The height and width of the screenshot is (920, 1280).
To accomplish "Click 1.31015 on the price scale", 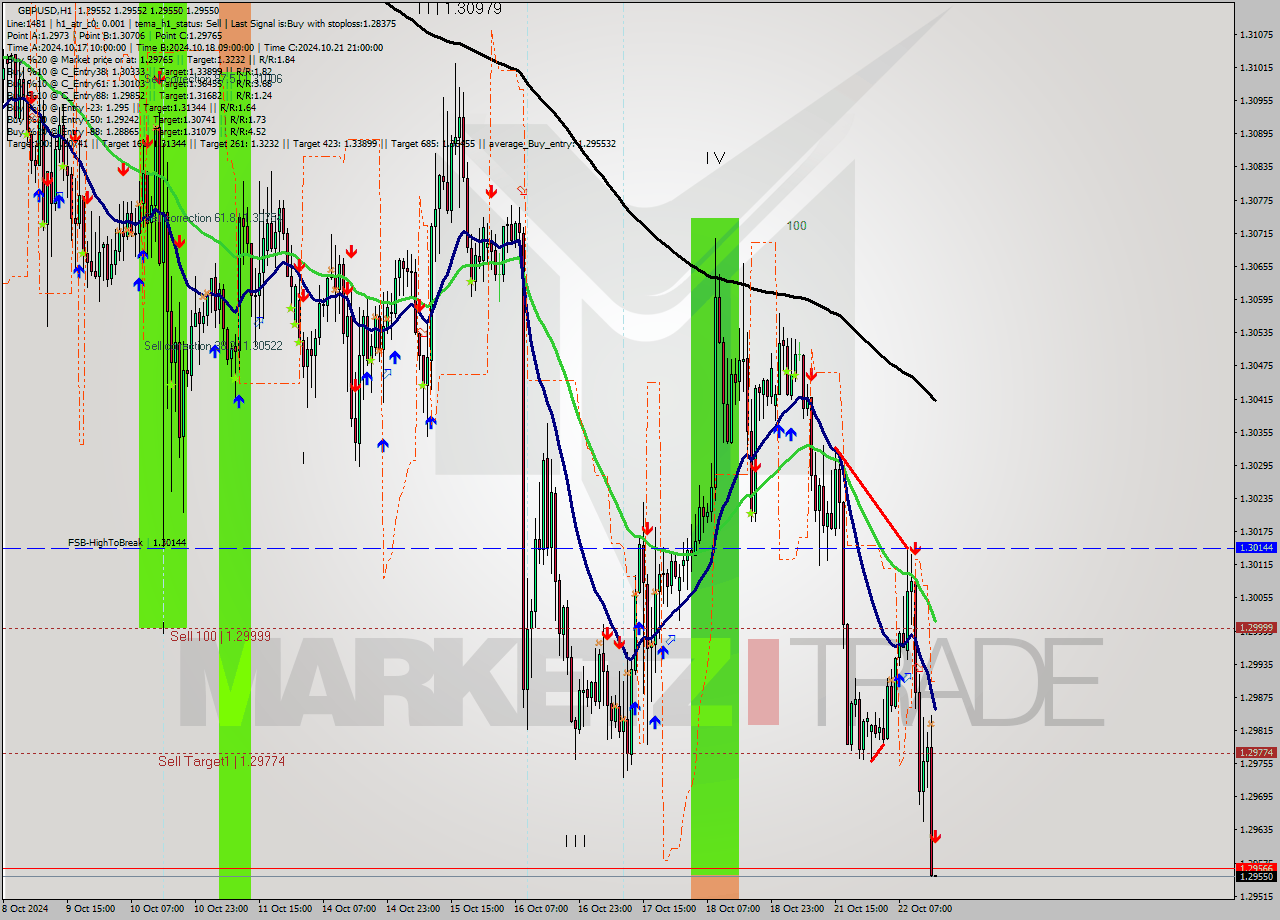I will pos(1256,67).
